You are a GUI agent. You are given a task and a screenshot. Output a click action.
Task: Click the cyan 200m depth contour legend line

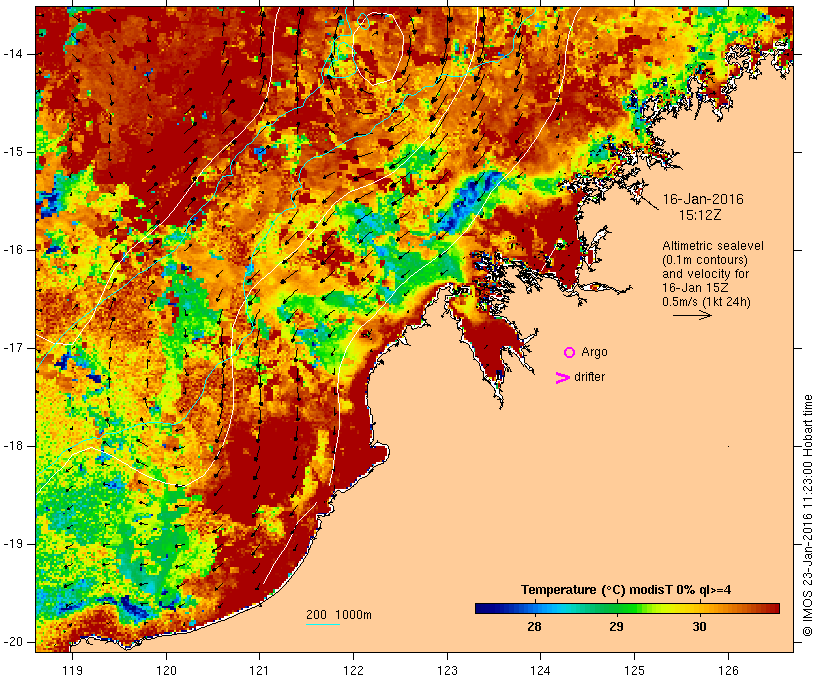[323, 624]
